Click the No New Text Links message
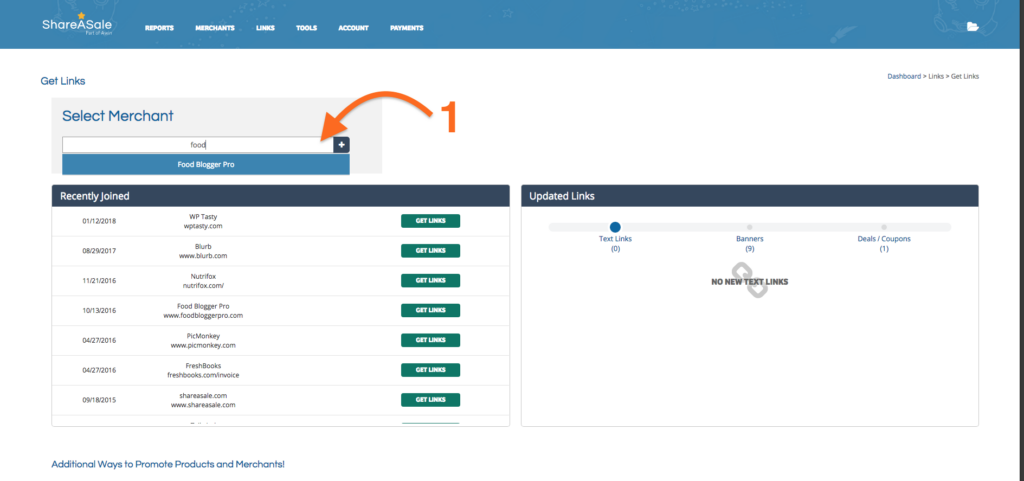Image resolution: width=1024 pixels, height=481 pixels. [x=750, y=282]
